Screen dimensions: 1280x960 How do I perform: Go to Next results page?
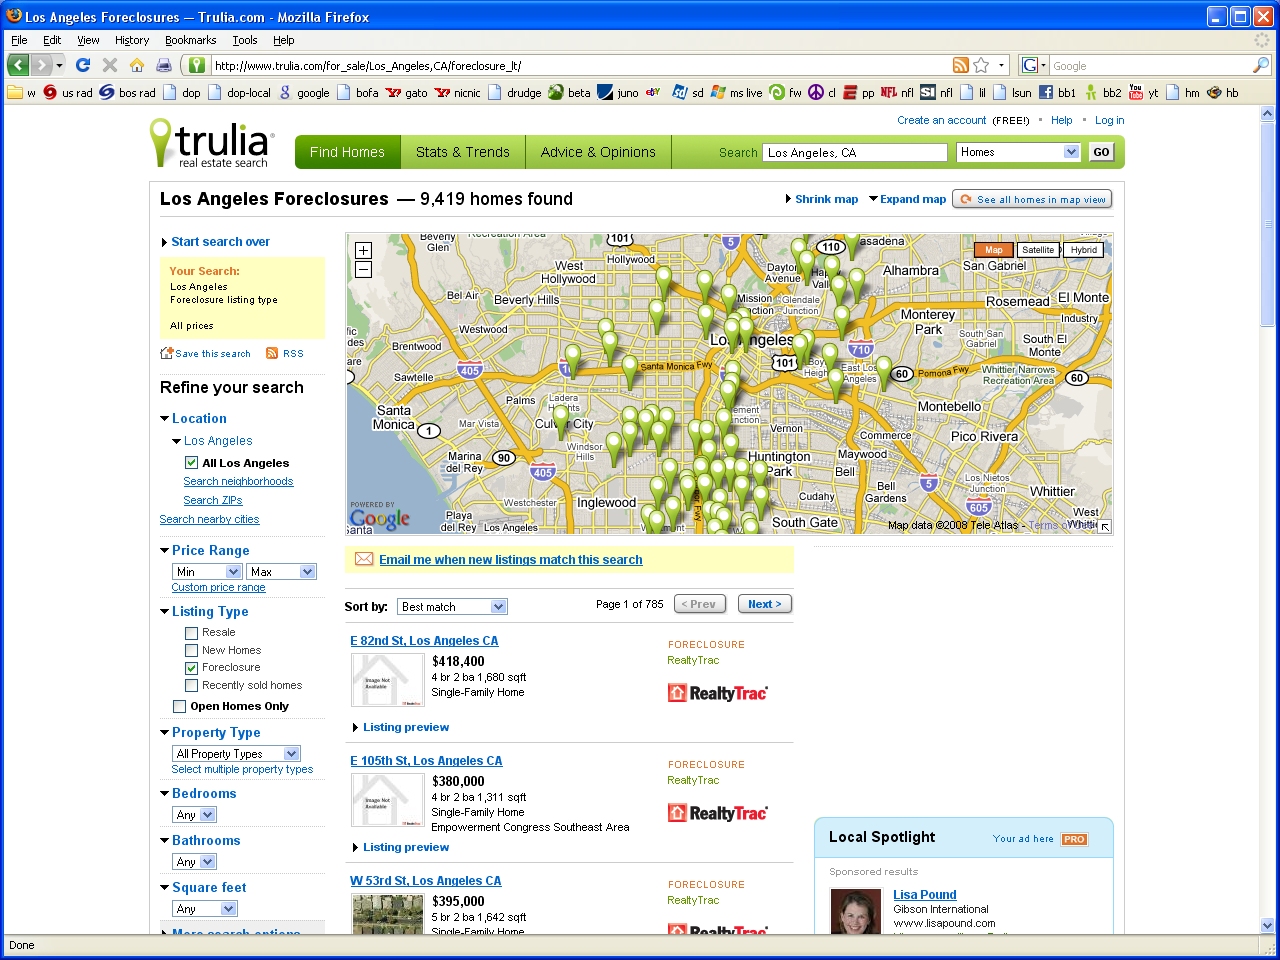[x=765, y=604]
